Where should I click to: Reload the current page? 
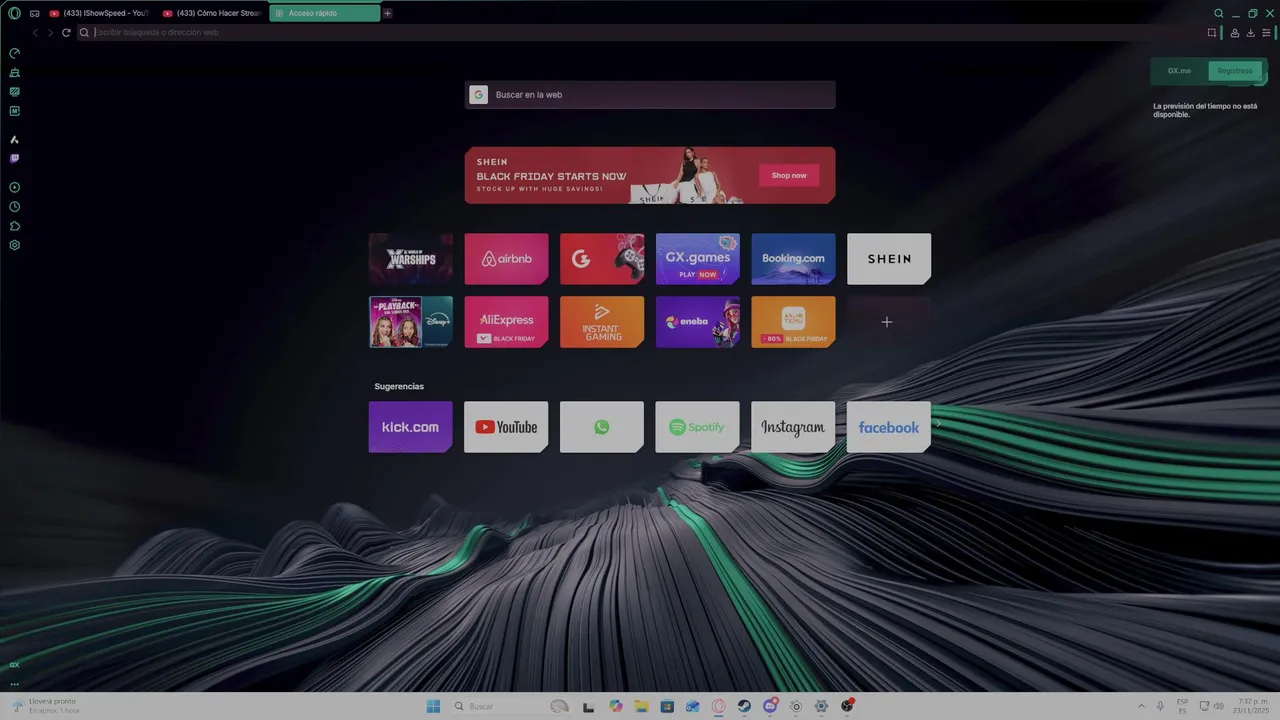point(66,32)
